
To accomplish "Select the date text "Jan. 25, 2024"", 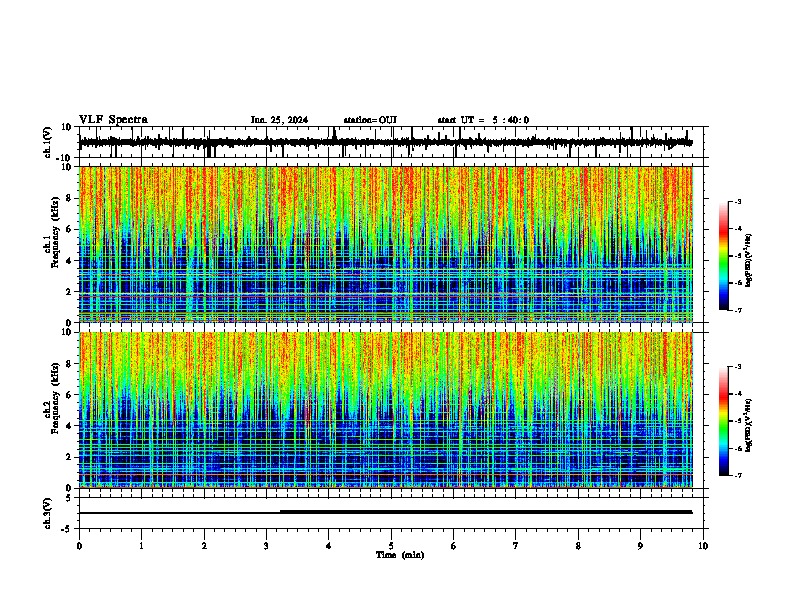I will click(279, 120).
